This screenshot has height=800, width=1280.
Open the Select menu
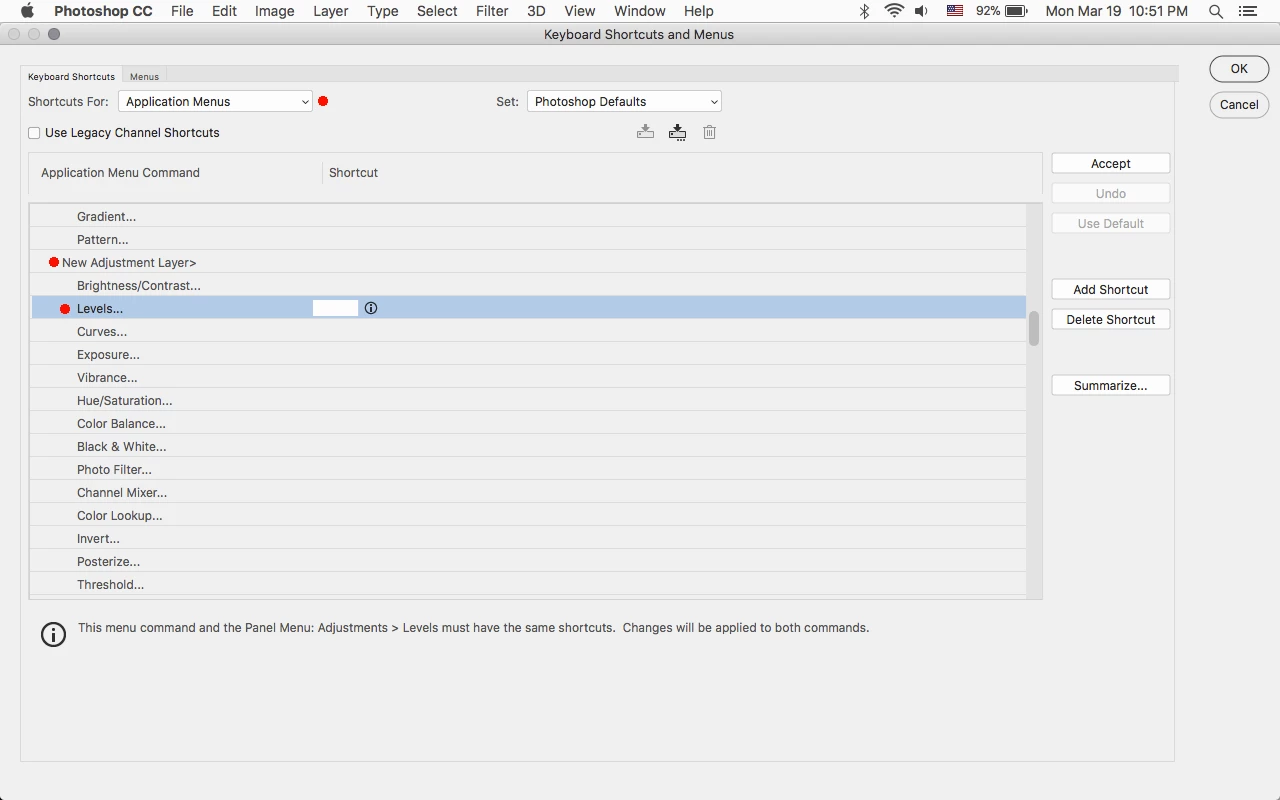tap(437, 11)
